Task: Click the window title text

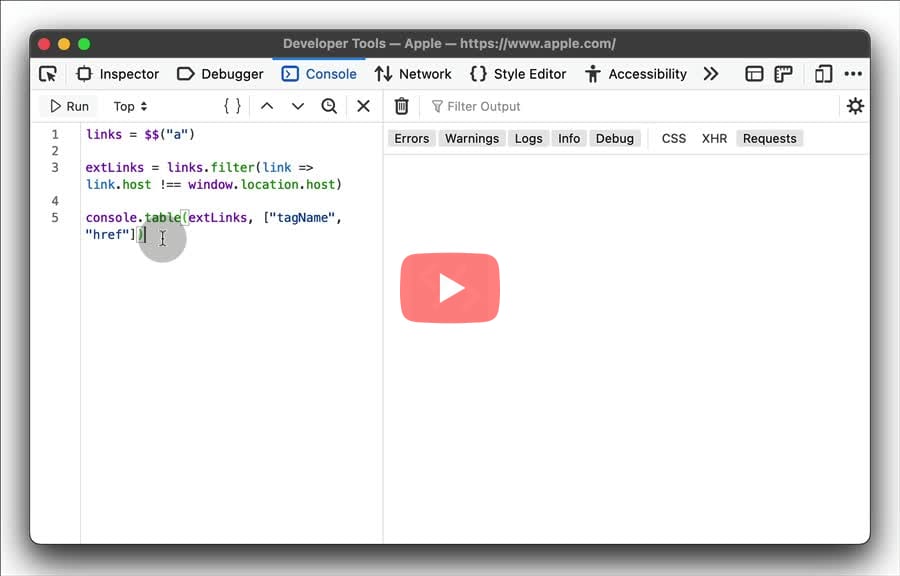Action: [449, 44]
